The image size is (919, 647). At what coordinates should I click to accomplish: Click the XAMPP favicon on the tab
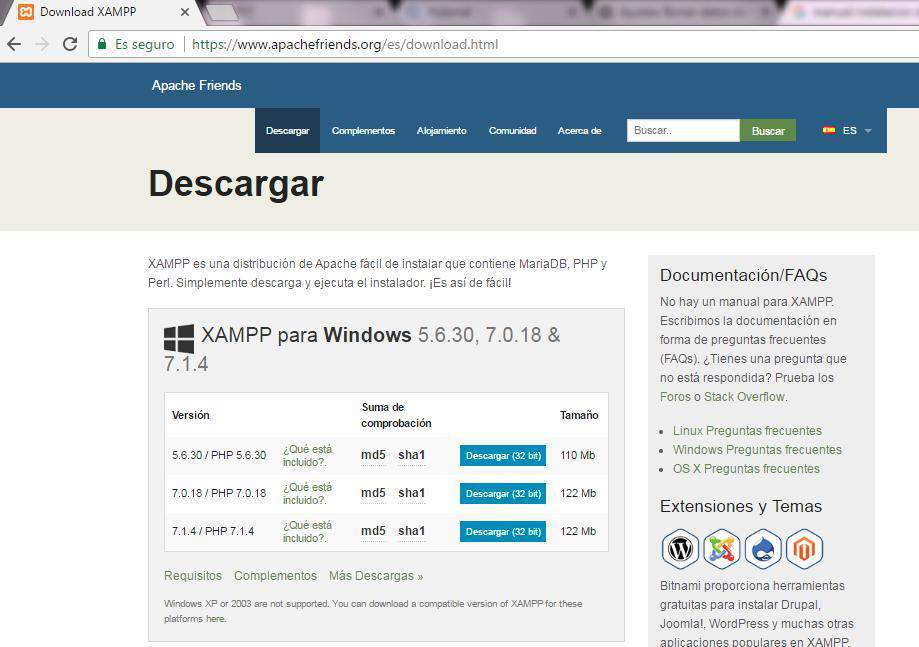[x=26, y=12]
